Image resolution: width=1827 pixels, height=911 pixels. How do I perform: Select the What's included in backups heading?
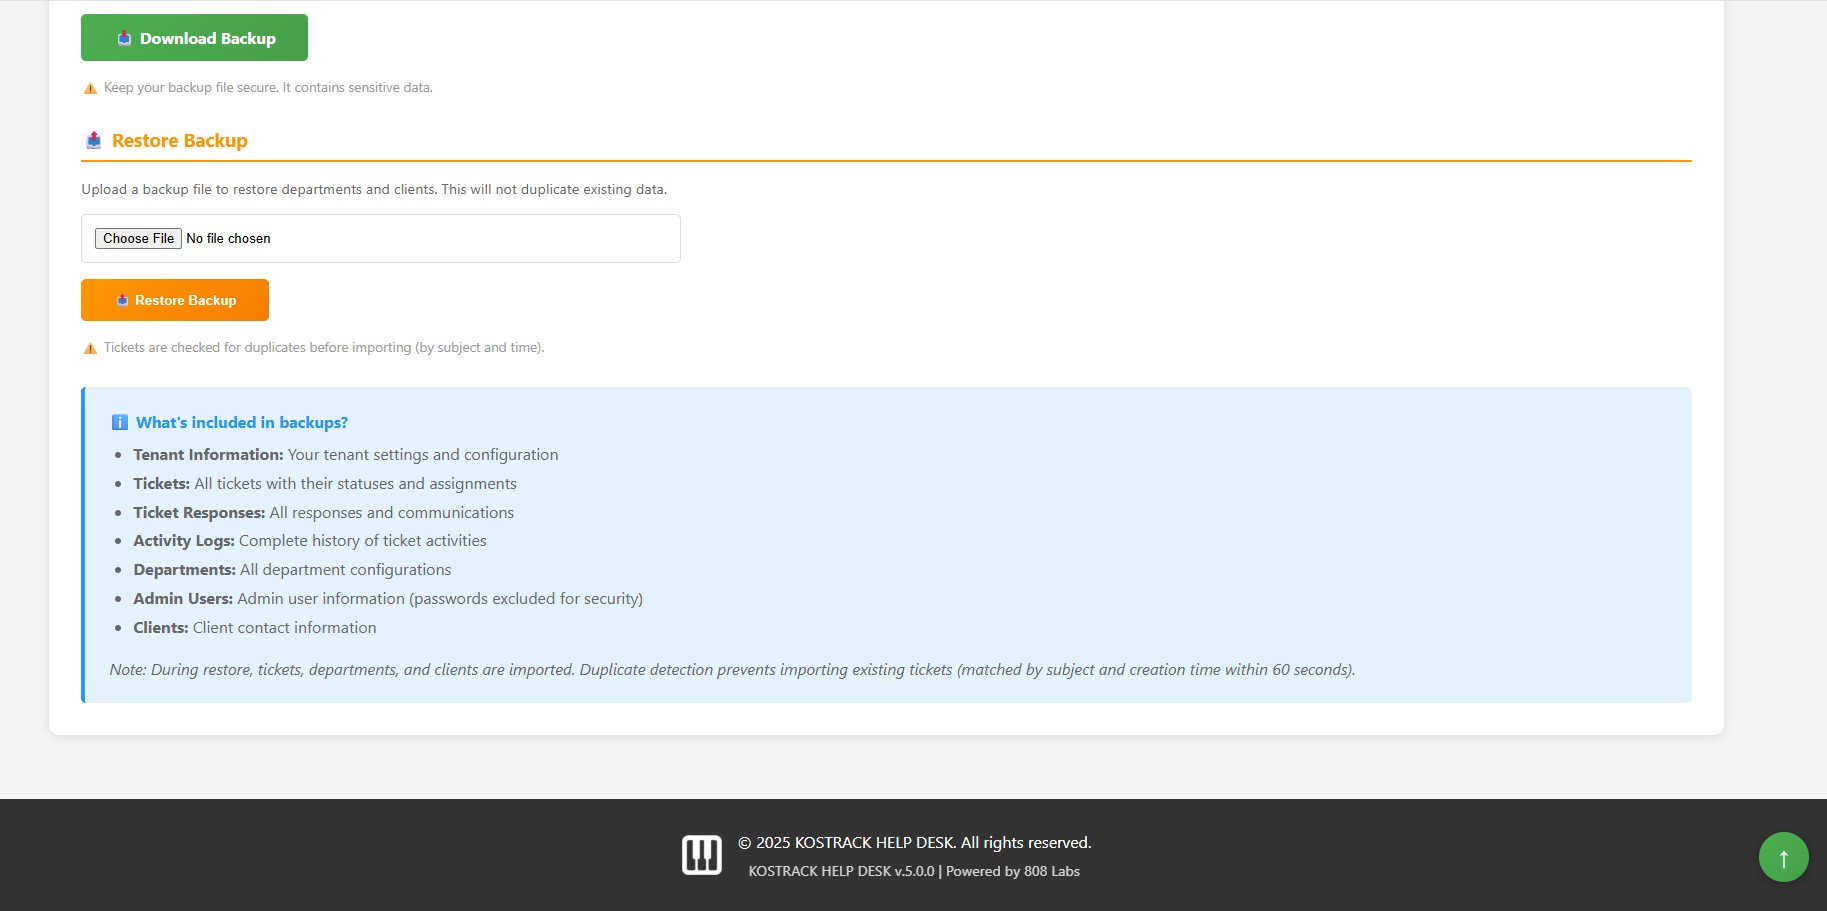(241, 422)
